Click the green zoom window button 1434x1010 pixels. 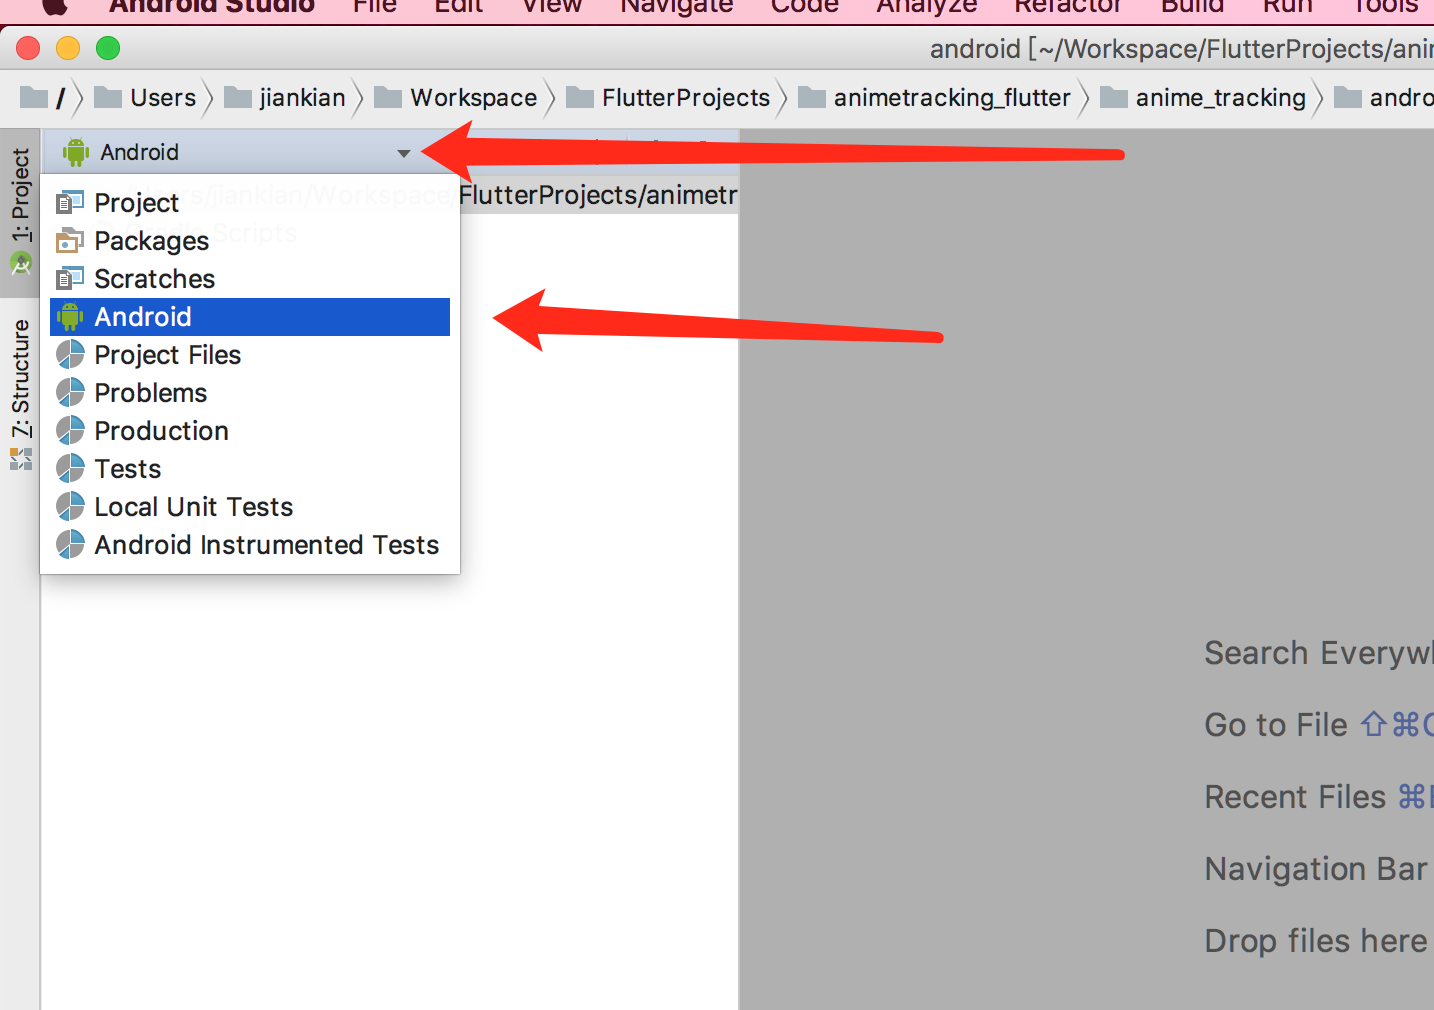[108, 48]
